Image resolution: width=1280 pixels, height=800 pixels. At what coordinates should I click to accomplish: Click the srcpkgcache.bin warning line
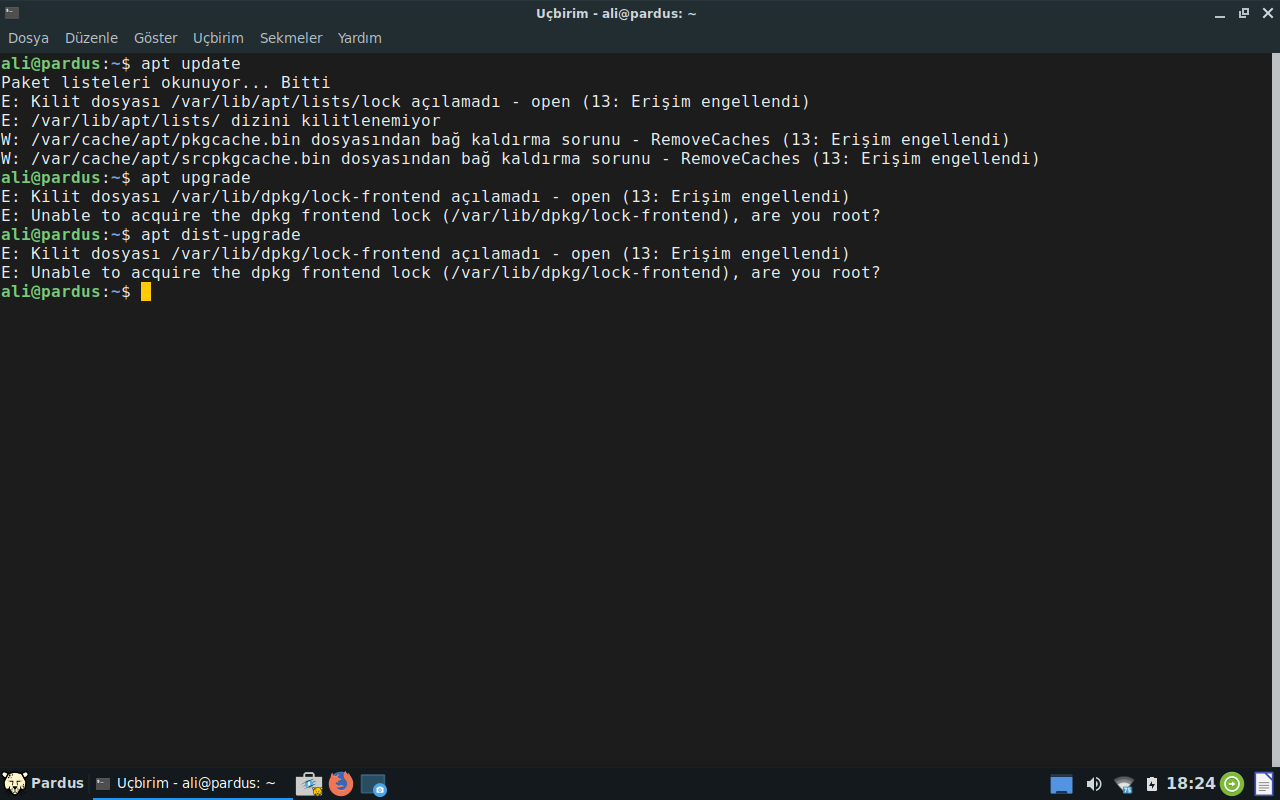(x=521, y=159)
